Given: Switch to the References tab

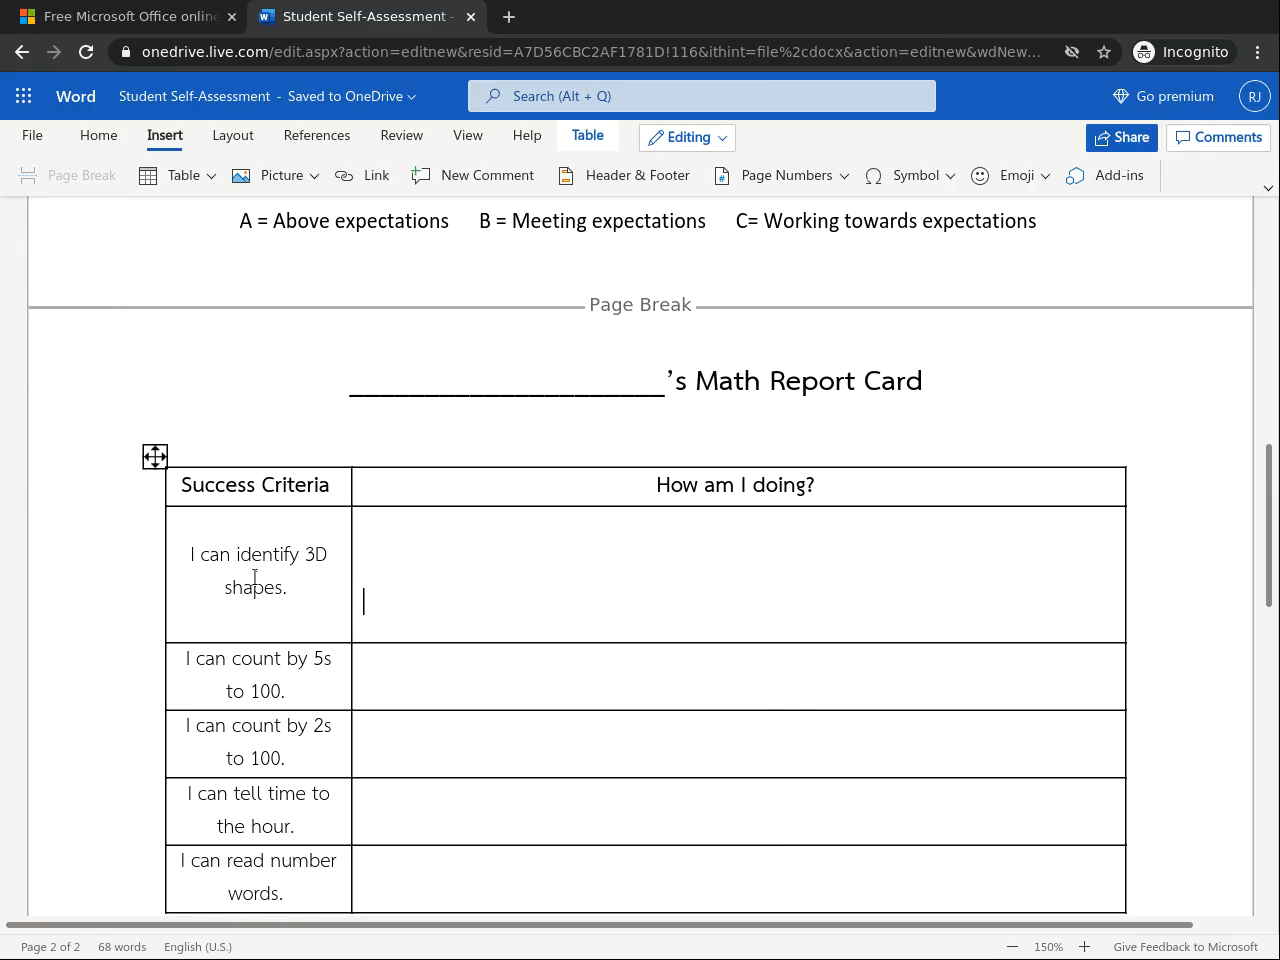Looking at the screenshot, I should point(317,136).
